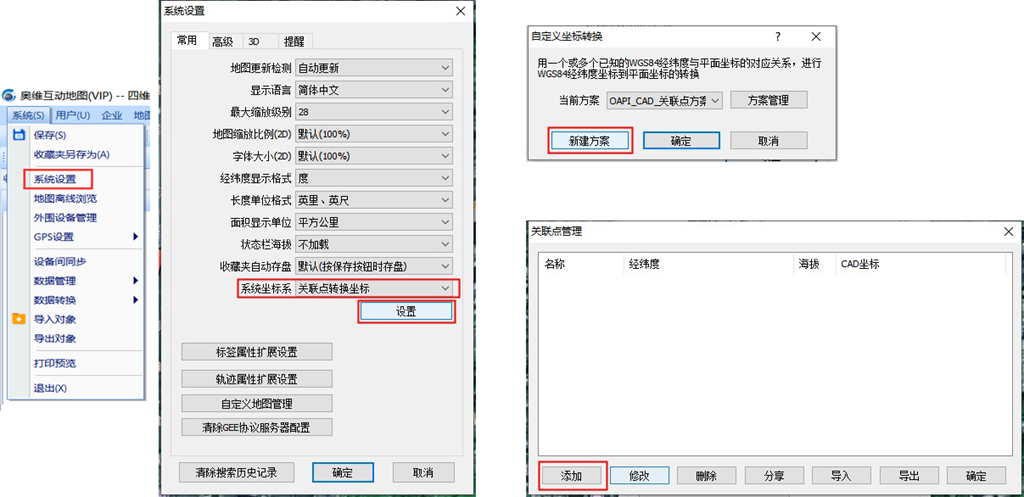Viewport: 1024px width, 497px height.
Task: Click the 方案管理 button
Action: tap(768, 100)
